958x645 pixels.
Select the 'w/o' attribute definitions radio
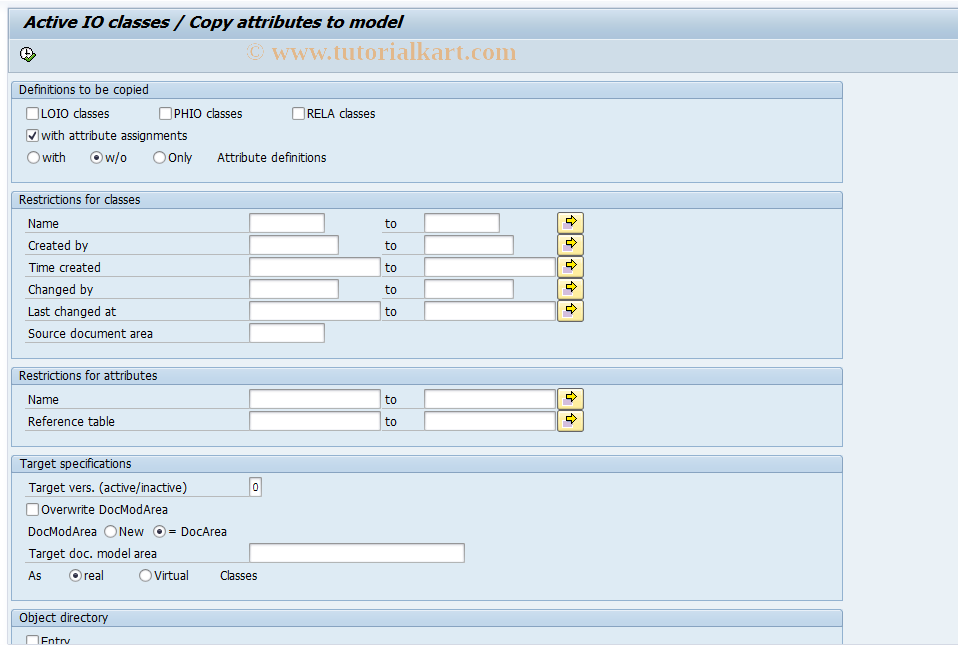point(97,158)
